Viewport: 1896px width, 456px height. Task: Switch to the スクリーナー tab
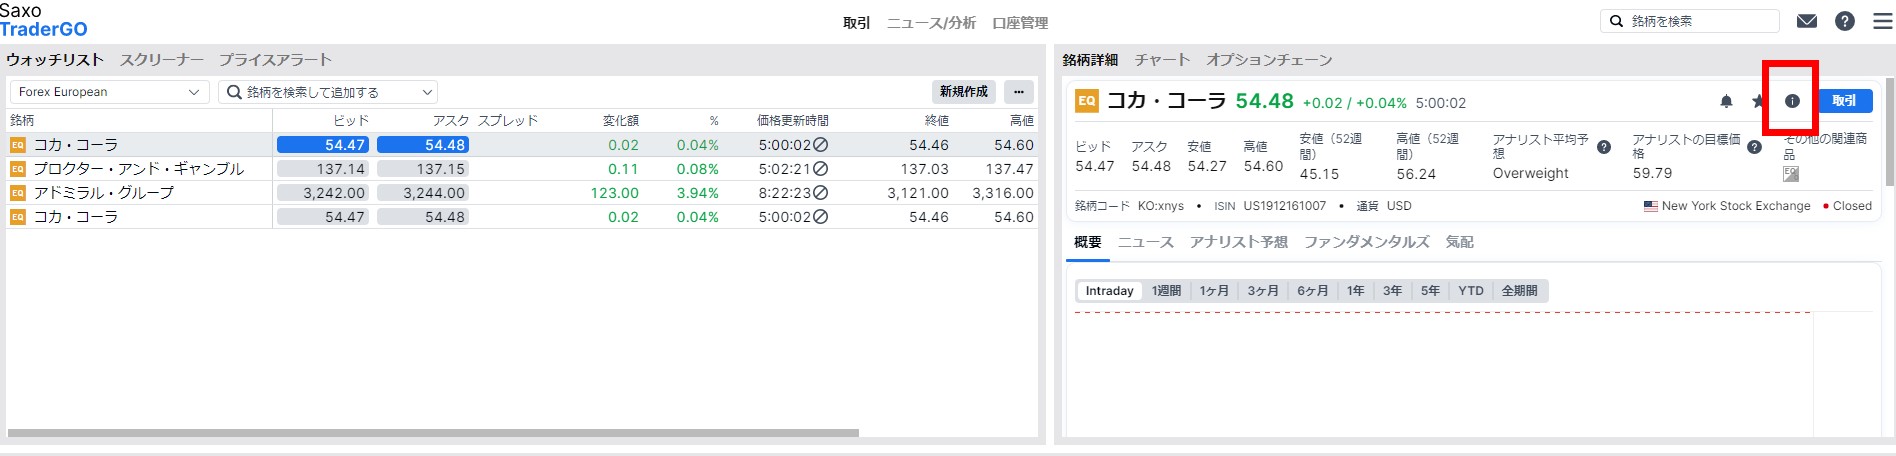point(162,60)
